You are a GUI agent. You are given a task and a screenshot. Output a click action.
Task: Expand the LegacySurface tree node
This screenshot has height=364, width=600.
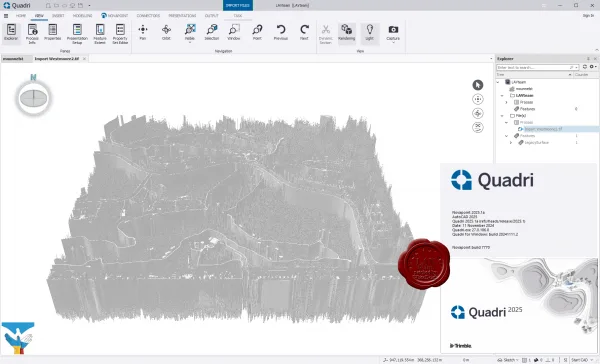coord(510,142)
